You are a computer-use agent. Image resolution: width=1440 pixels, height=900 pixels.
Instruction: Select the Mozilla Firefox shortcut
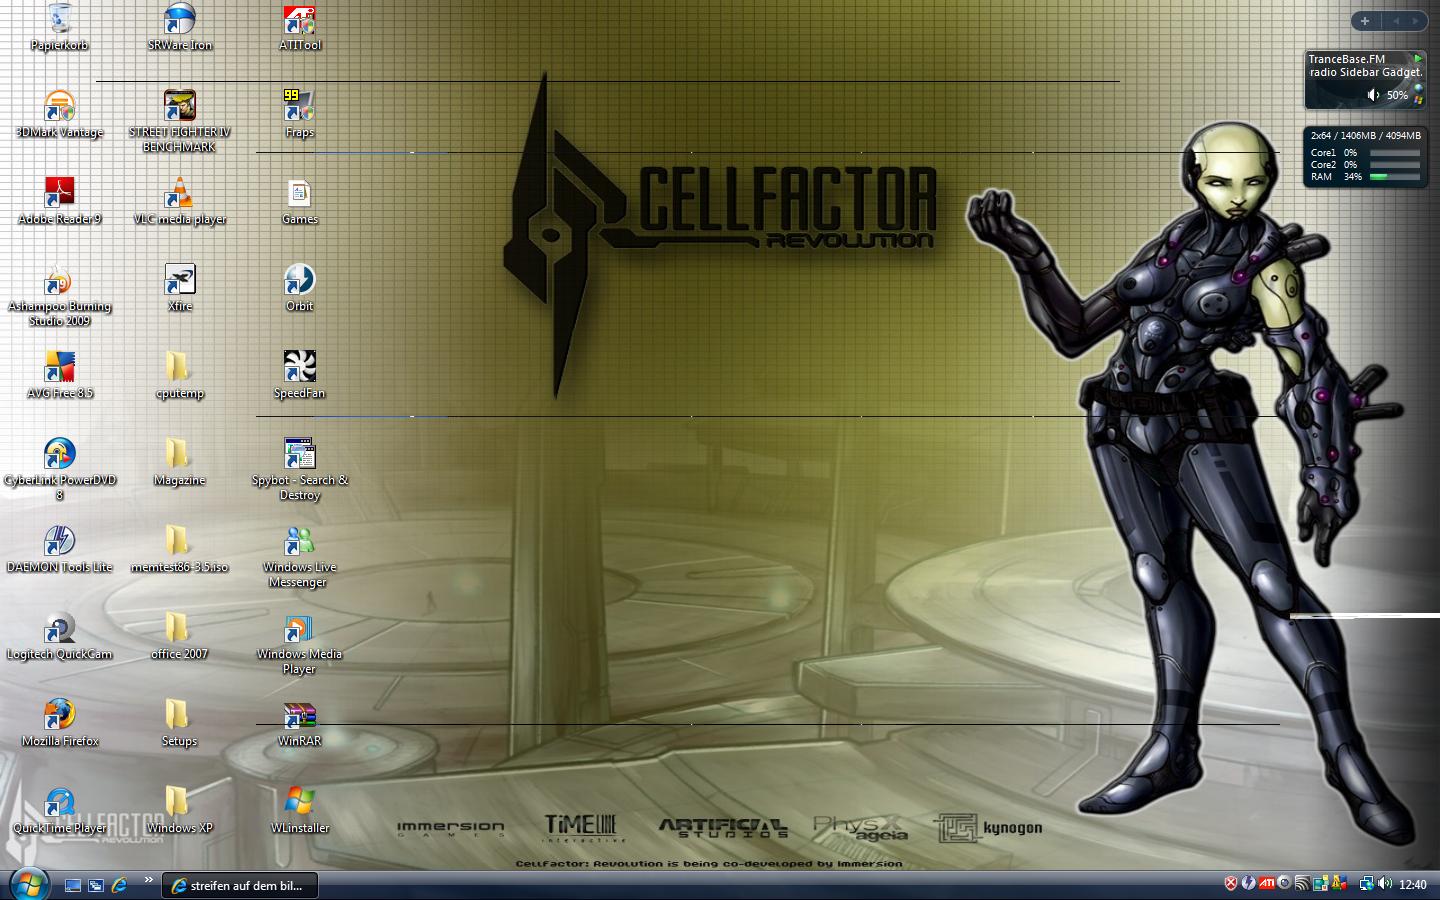coord(60,723)
